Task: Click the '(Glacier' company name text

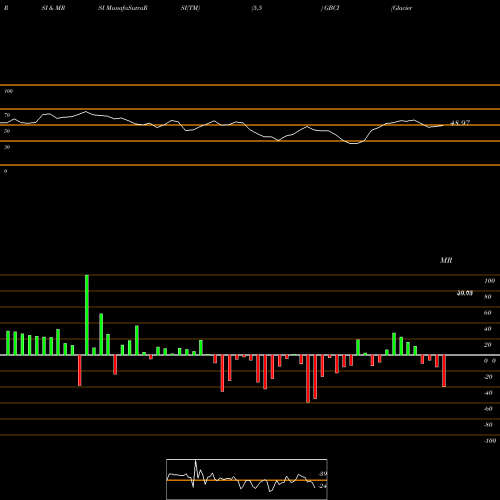Action: point(401,8)
